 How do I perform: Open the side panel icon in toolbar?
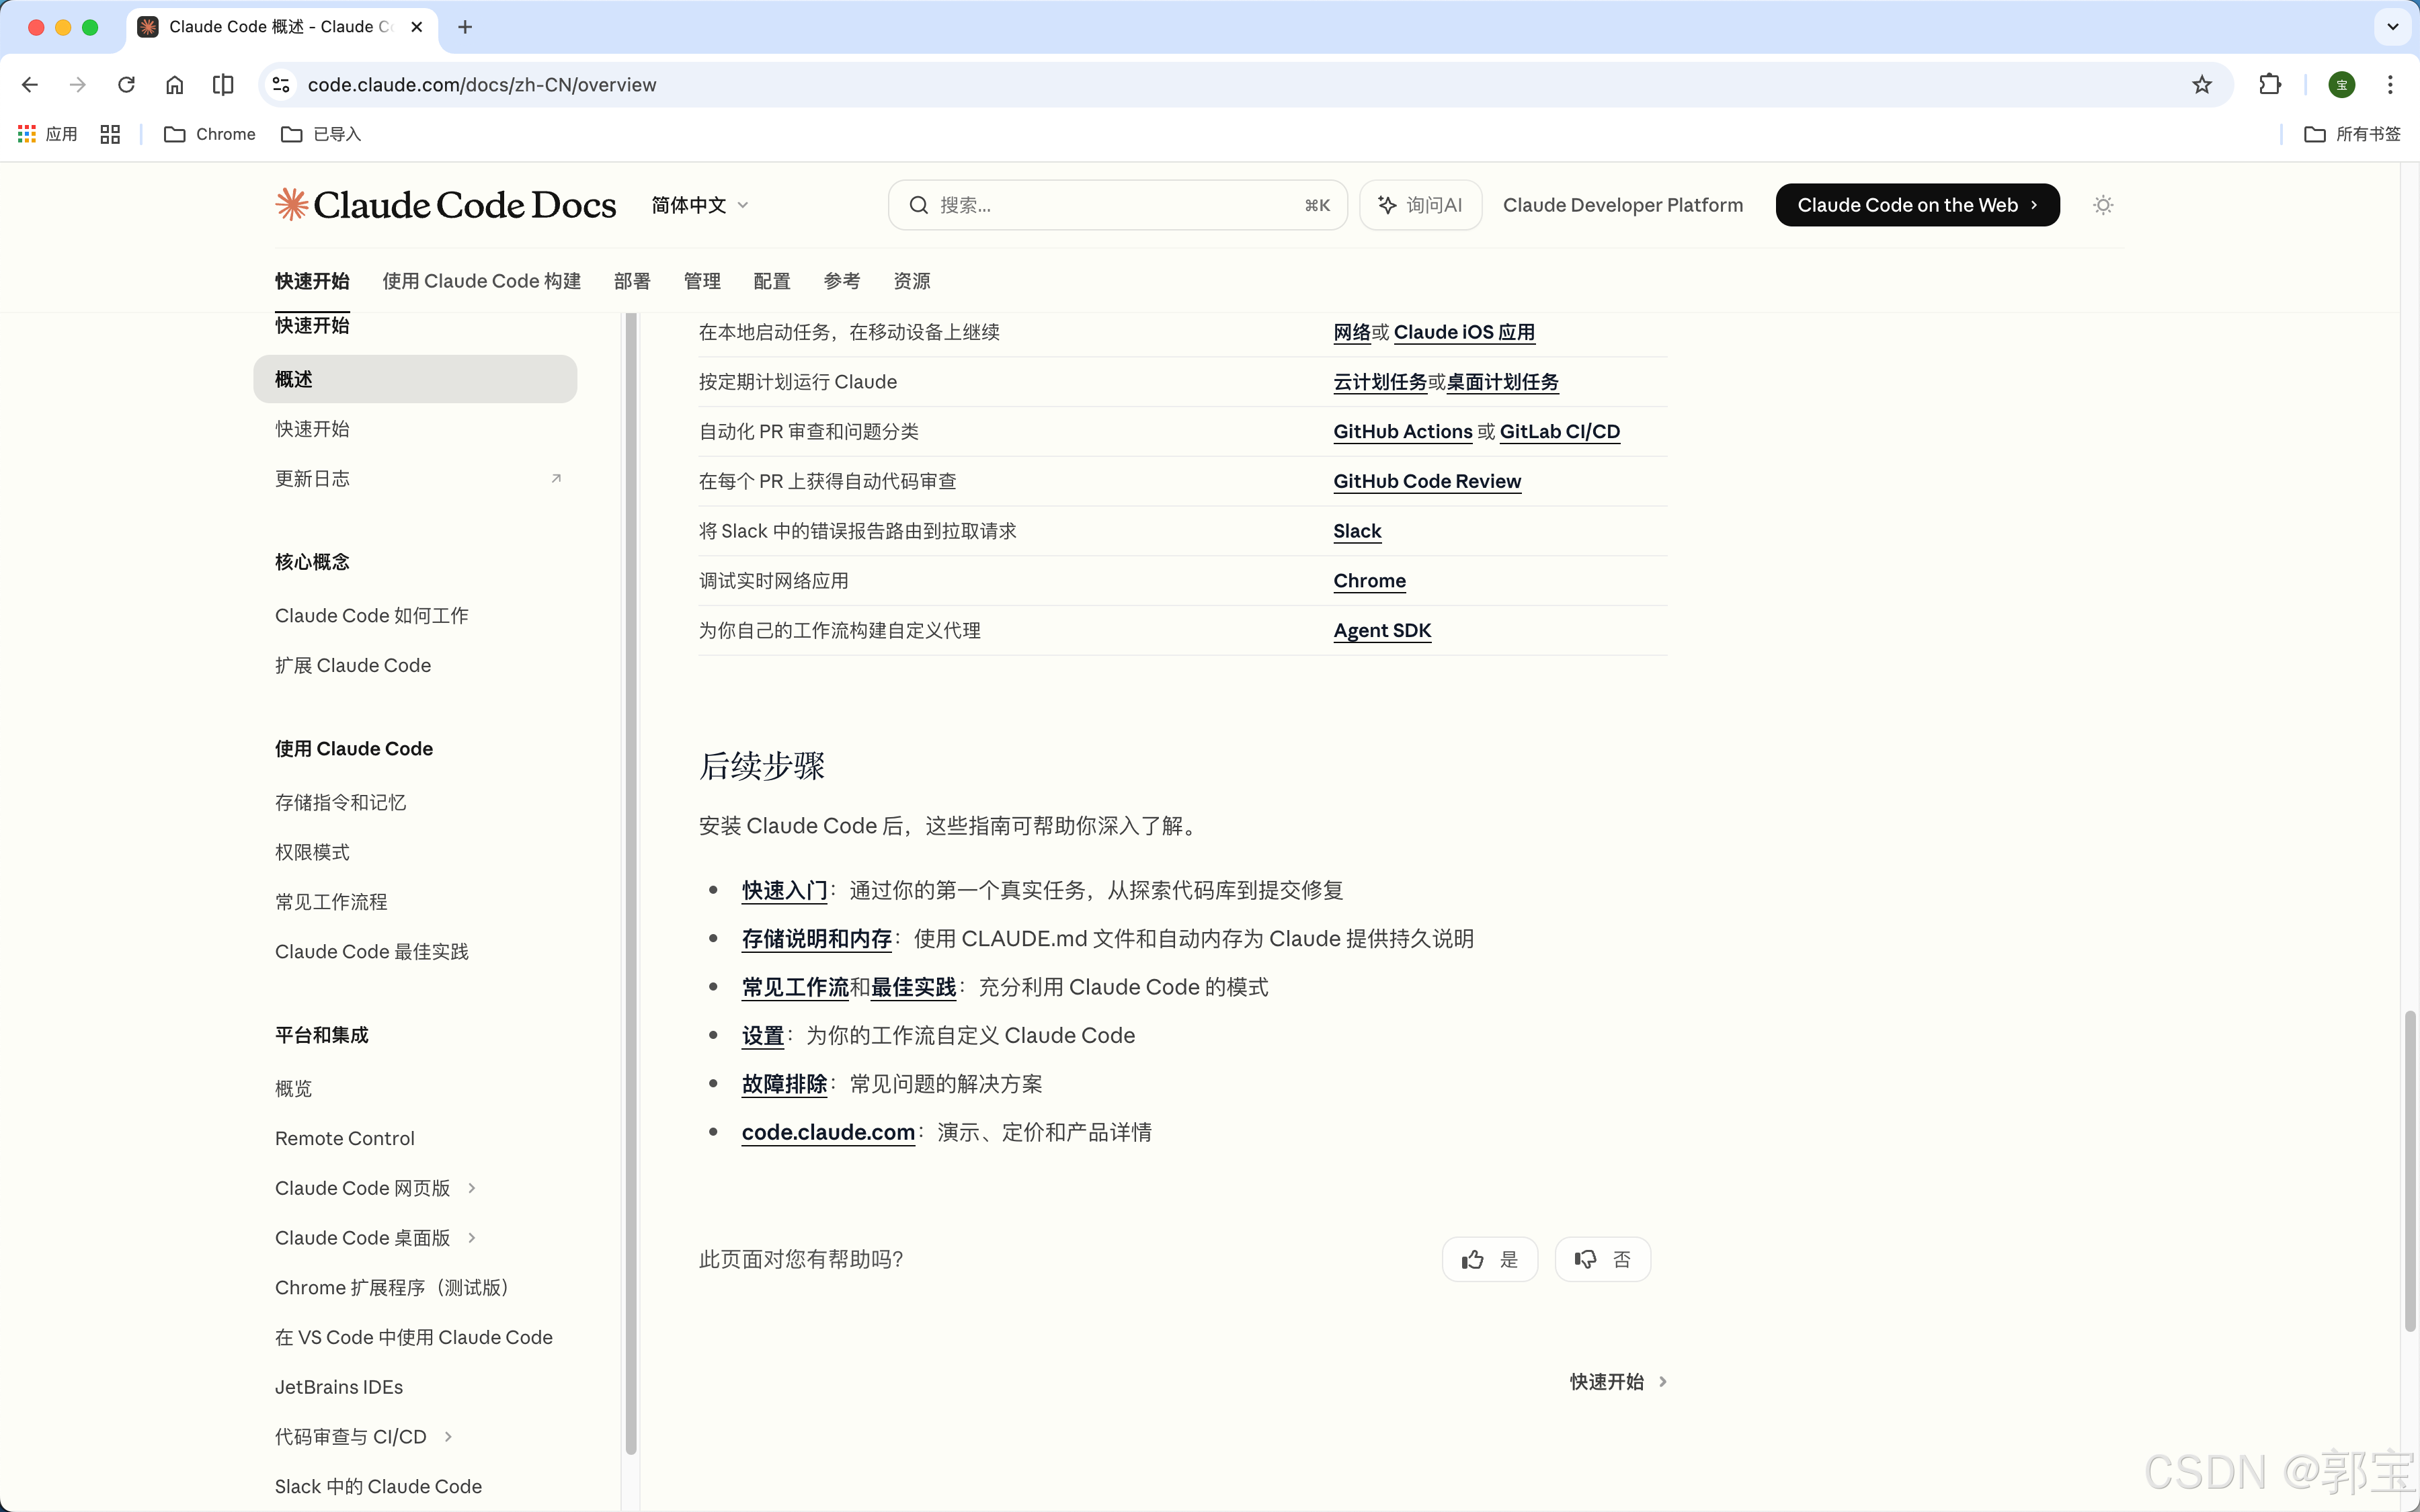tap(223, 85)
